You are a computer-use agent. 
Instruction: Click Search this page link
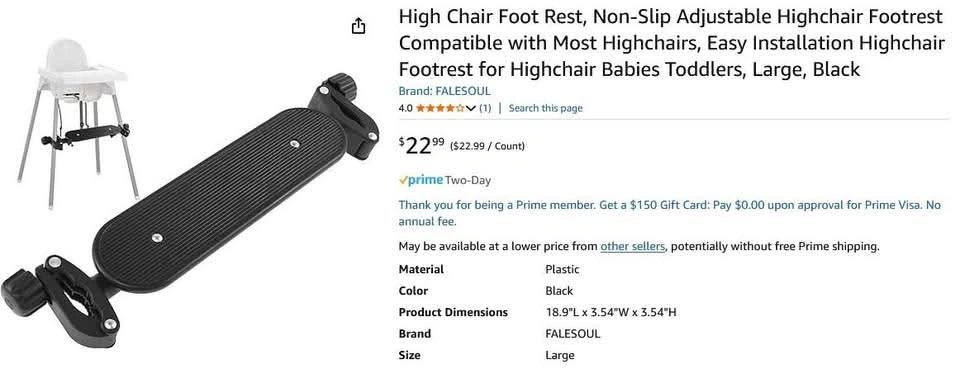546,108
